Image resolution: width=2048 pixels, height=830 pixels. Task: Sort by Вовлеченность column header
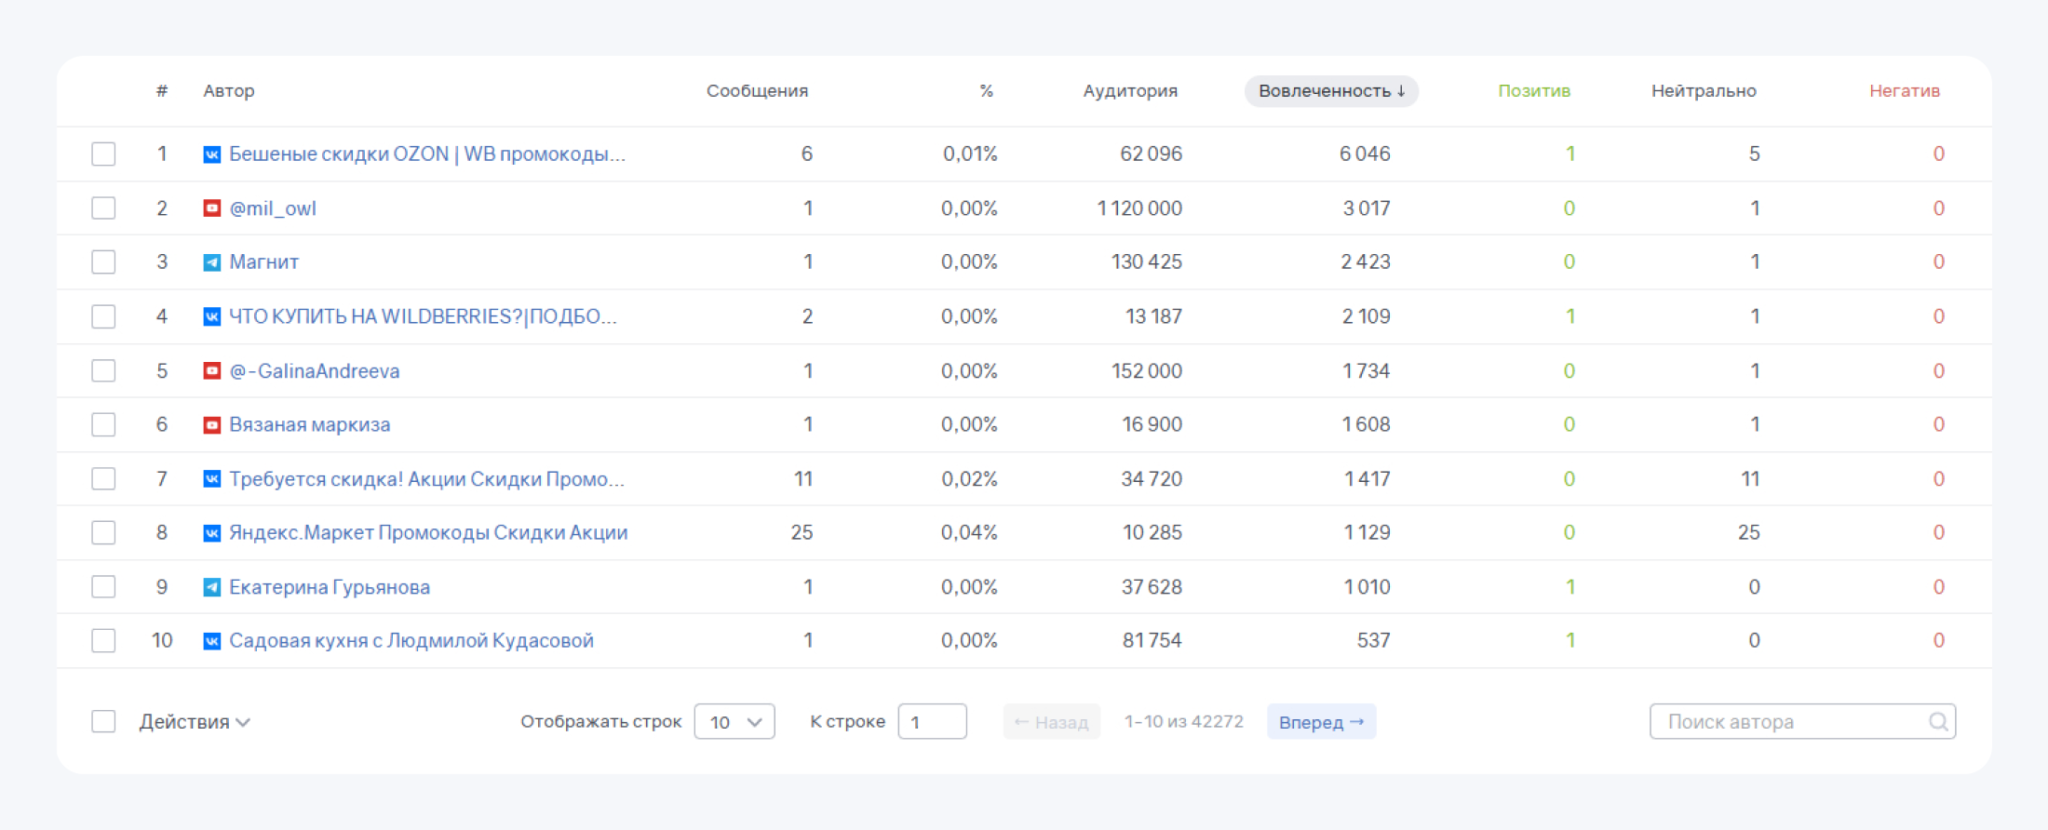tap(1331, 91)
